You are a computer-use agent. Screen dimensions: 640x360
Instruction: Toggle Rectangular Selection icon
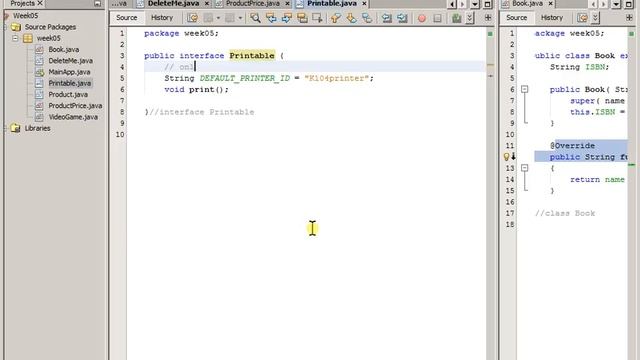tap(317, 18)
